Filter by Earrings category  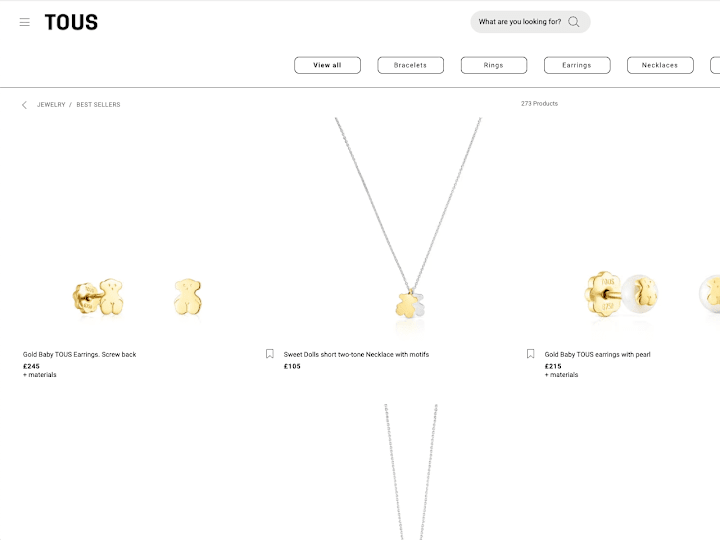pos(577,65)
